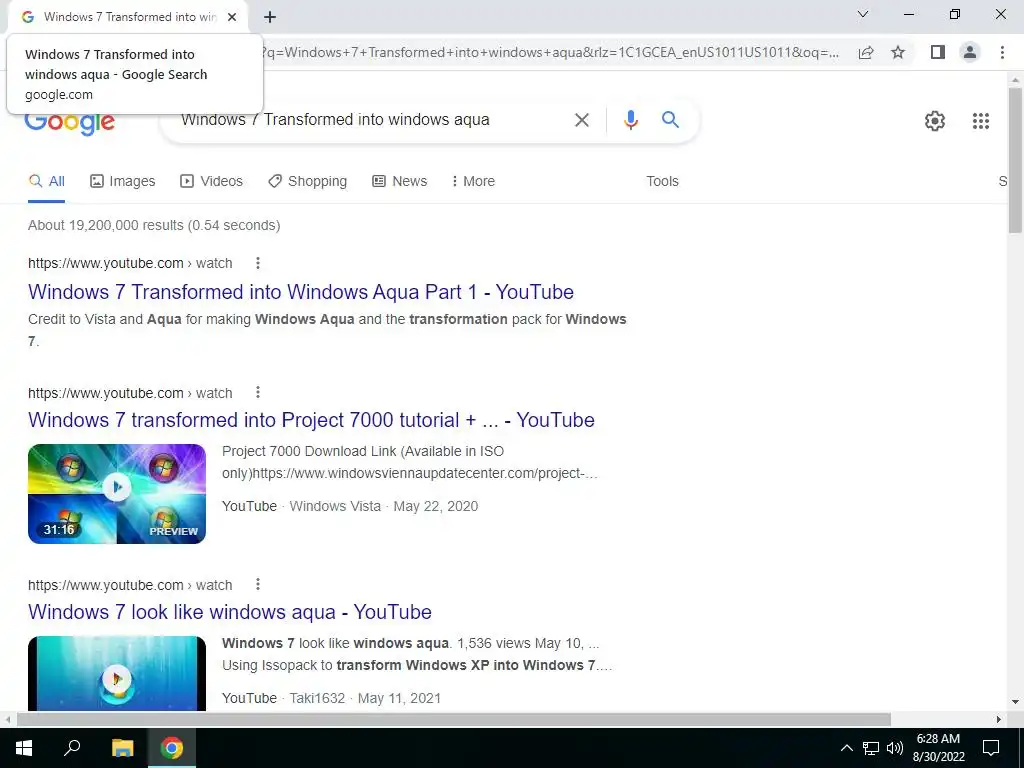Open Google settings gear icon

pos(935,121)
